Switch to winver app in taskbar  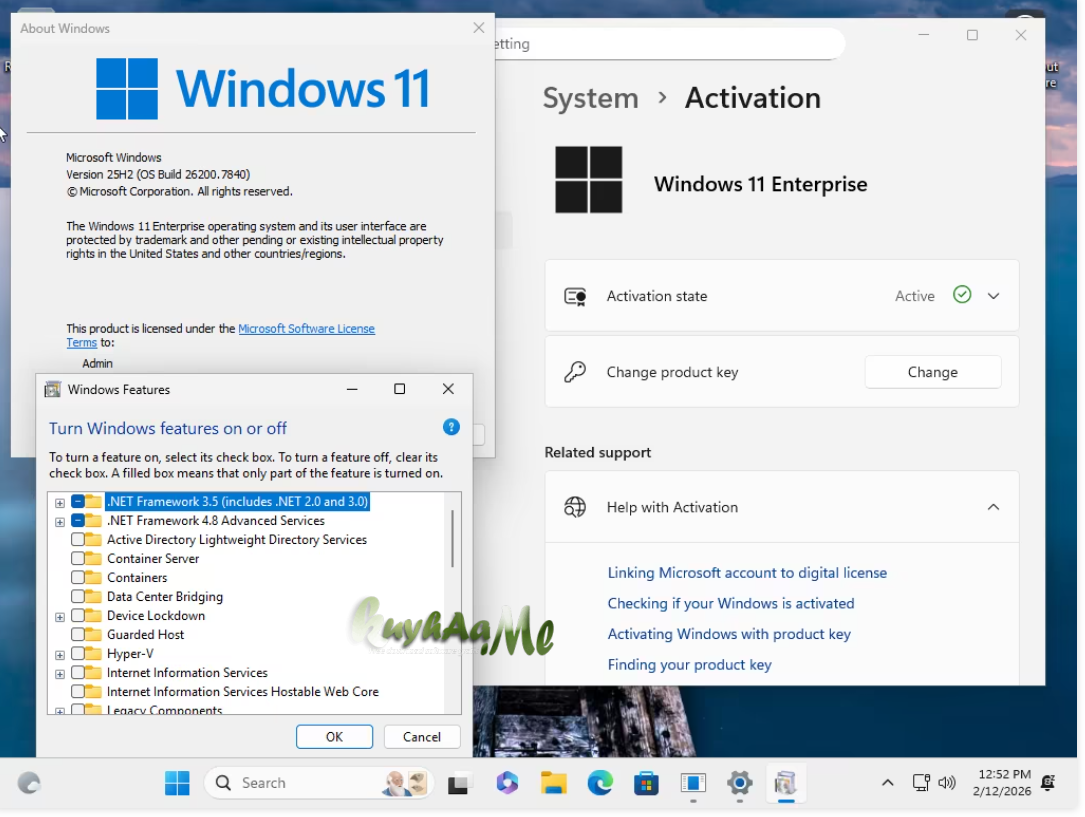coord(693,783)
